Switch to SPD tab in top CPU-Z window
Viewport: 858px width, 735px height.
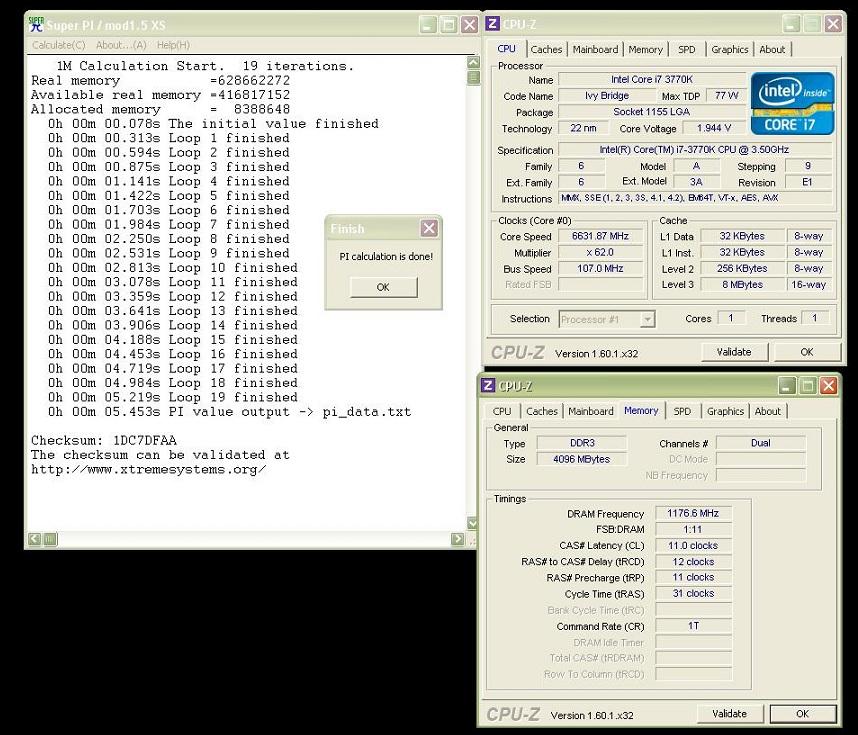[686, 49]
